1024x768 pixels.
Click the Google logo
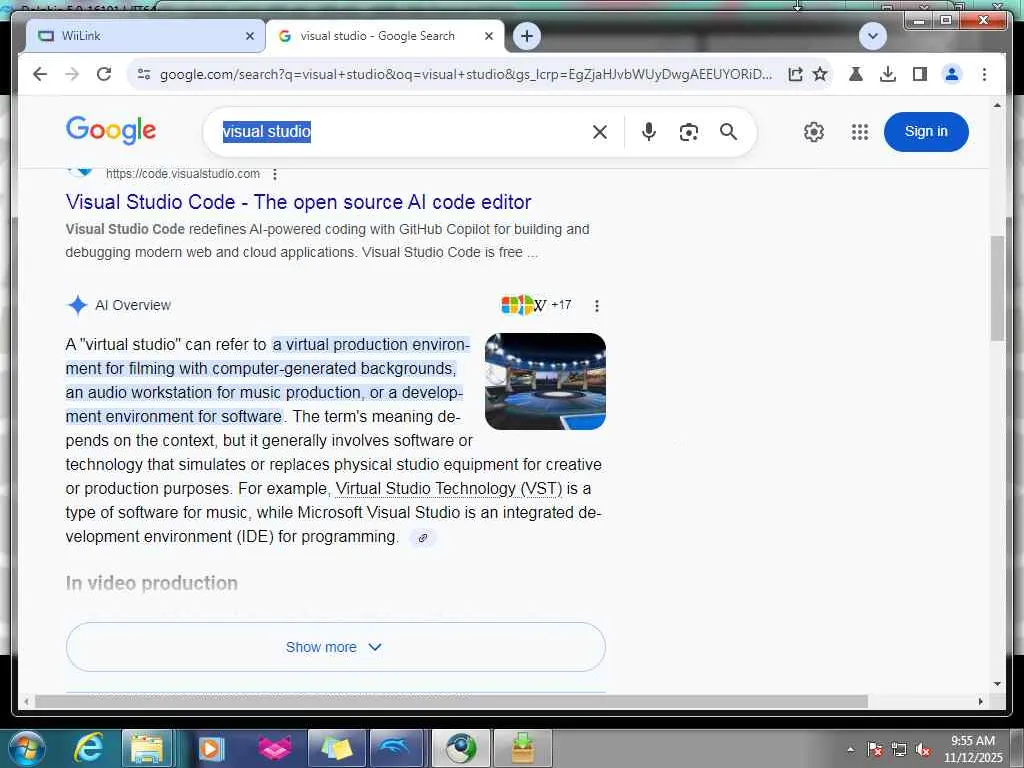point(111,130)
